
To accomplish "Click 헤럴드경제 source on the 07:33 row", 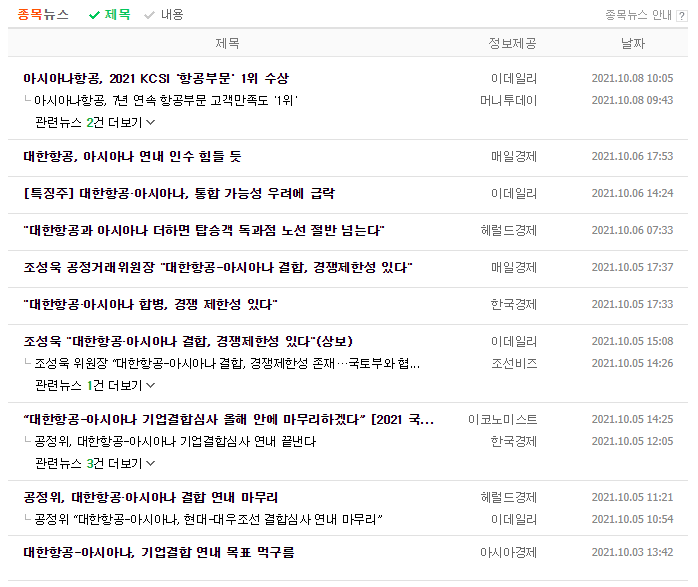I will [x=508, y=231].
